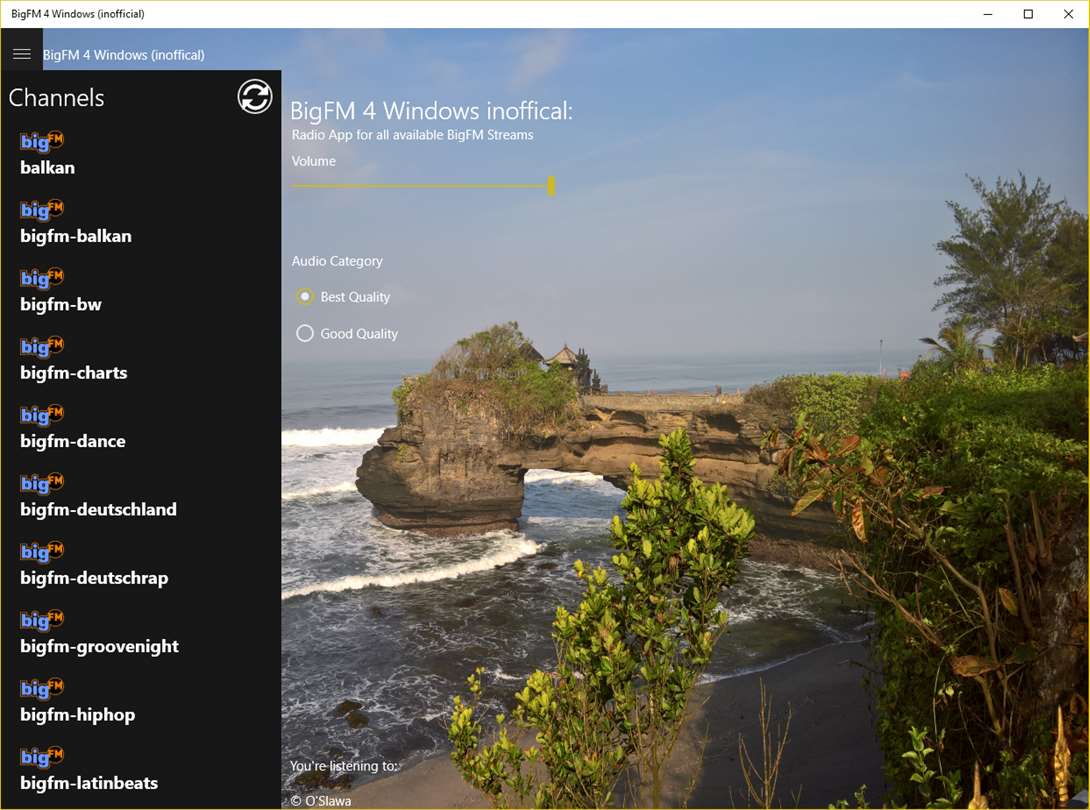This screenshot has width=1090, height=810.
Task: Click the bigFM logo above bigfm-balkan
Action: pyautogui.click(x=42, y=209)
